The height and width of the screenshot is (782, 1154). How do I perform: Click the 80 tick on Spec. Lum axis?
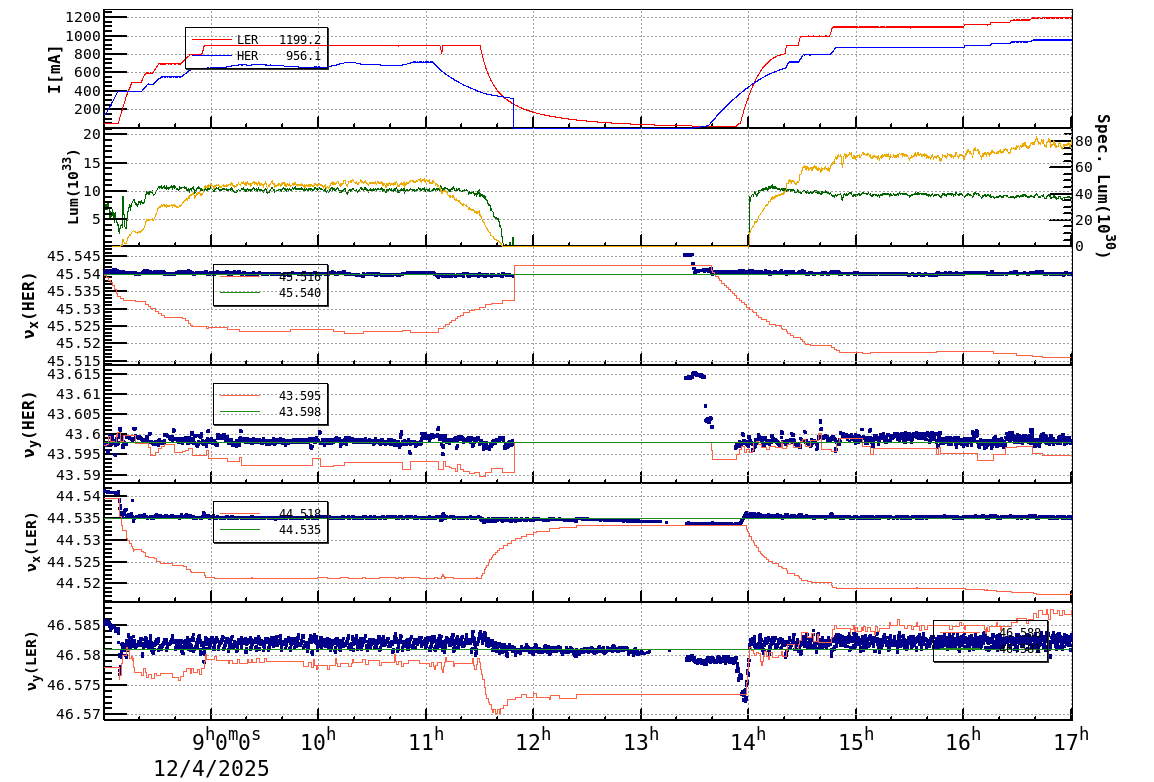click(1083, 142)
